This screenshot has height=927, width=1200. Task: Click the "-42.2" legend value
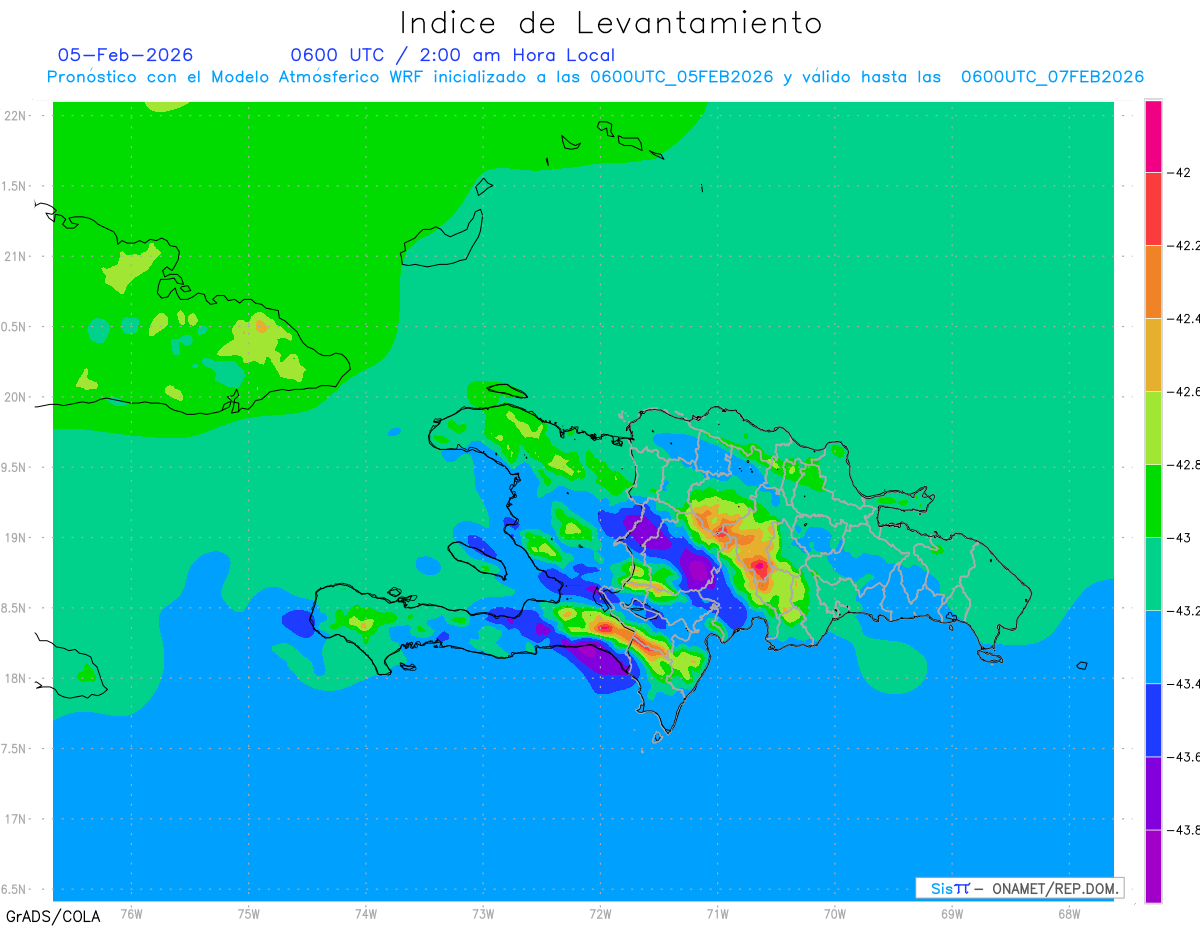tap(1185, 245)
